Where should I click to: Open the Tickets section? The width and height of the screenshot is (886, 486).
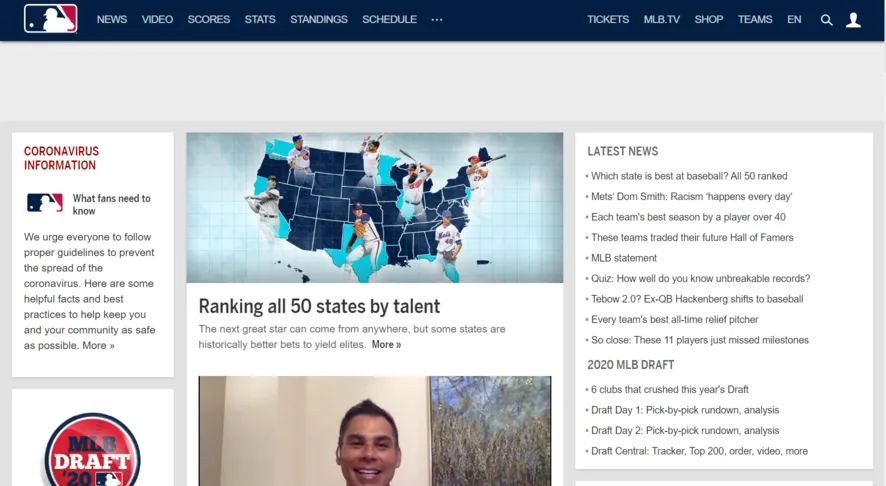point(608,20)
